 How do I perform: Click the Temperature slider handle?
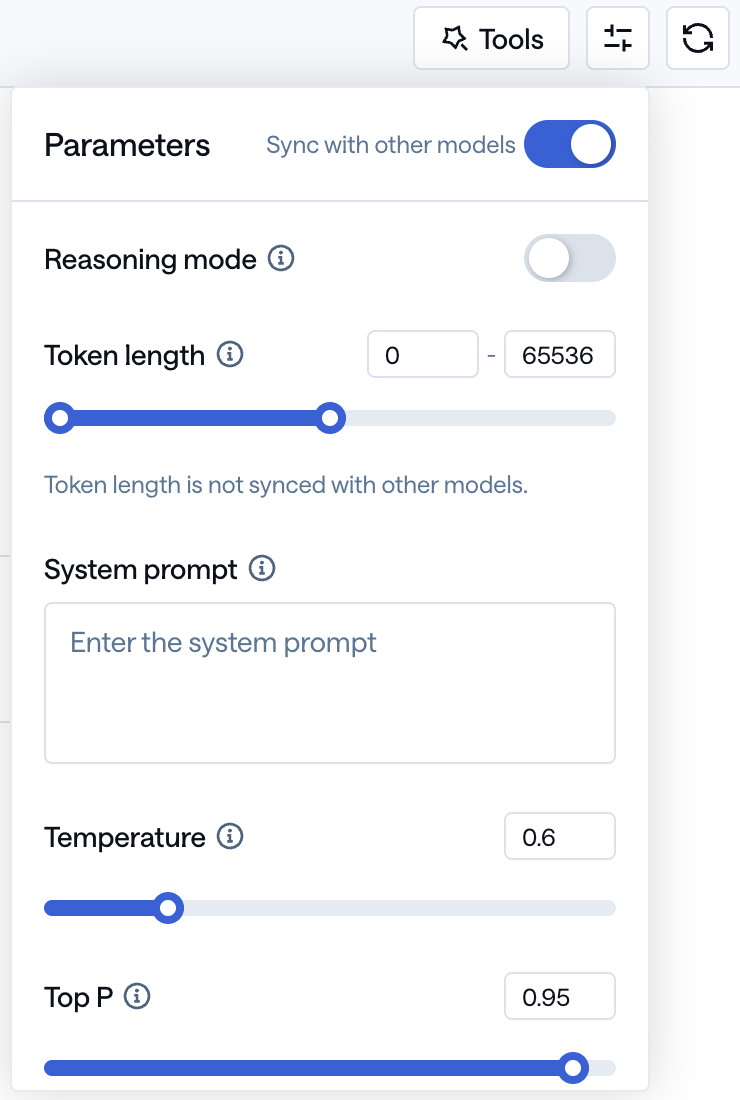tap(169, 908)
